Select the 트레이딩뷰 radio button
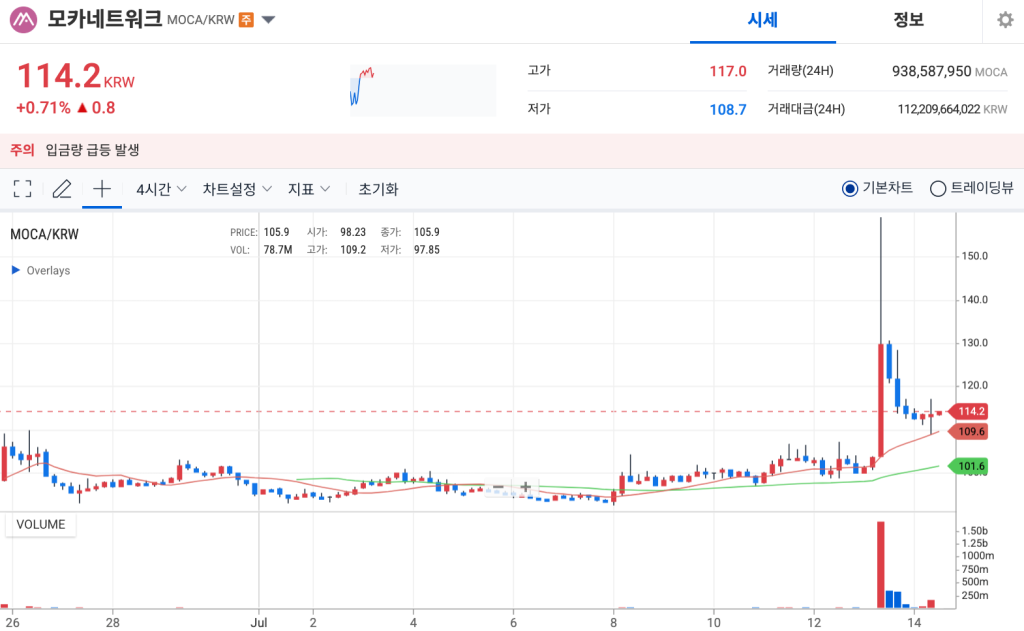 pos(938,189)
